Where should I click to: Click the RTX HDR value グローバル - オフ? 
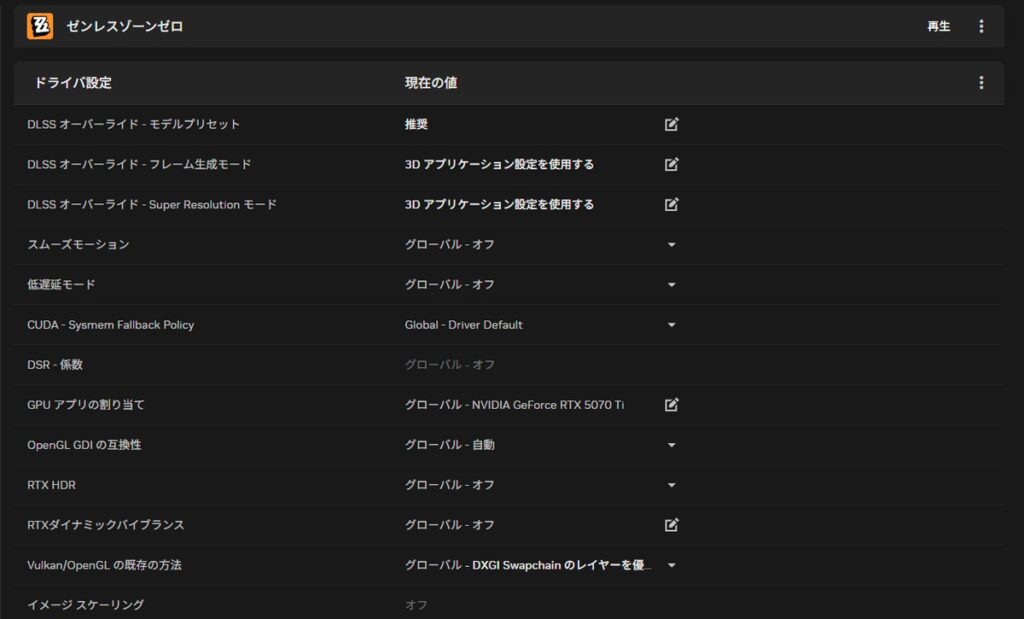450,485
